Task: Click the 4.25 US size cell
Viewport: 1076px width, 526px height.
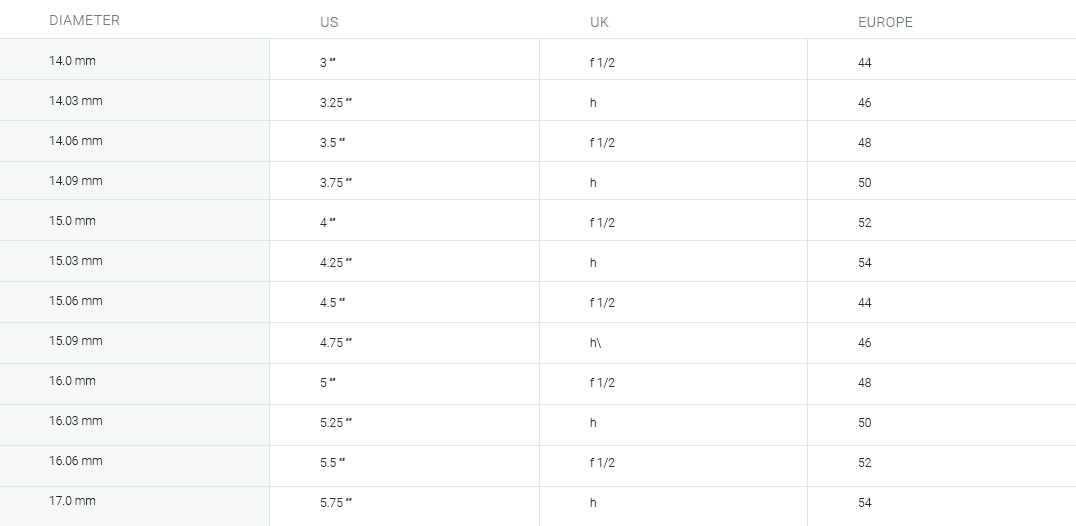Action: (404, 261)
